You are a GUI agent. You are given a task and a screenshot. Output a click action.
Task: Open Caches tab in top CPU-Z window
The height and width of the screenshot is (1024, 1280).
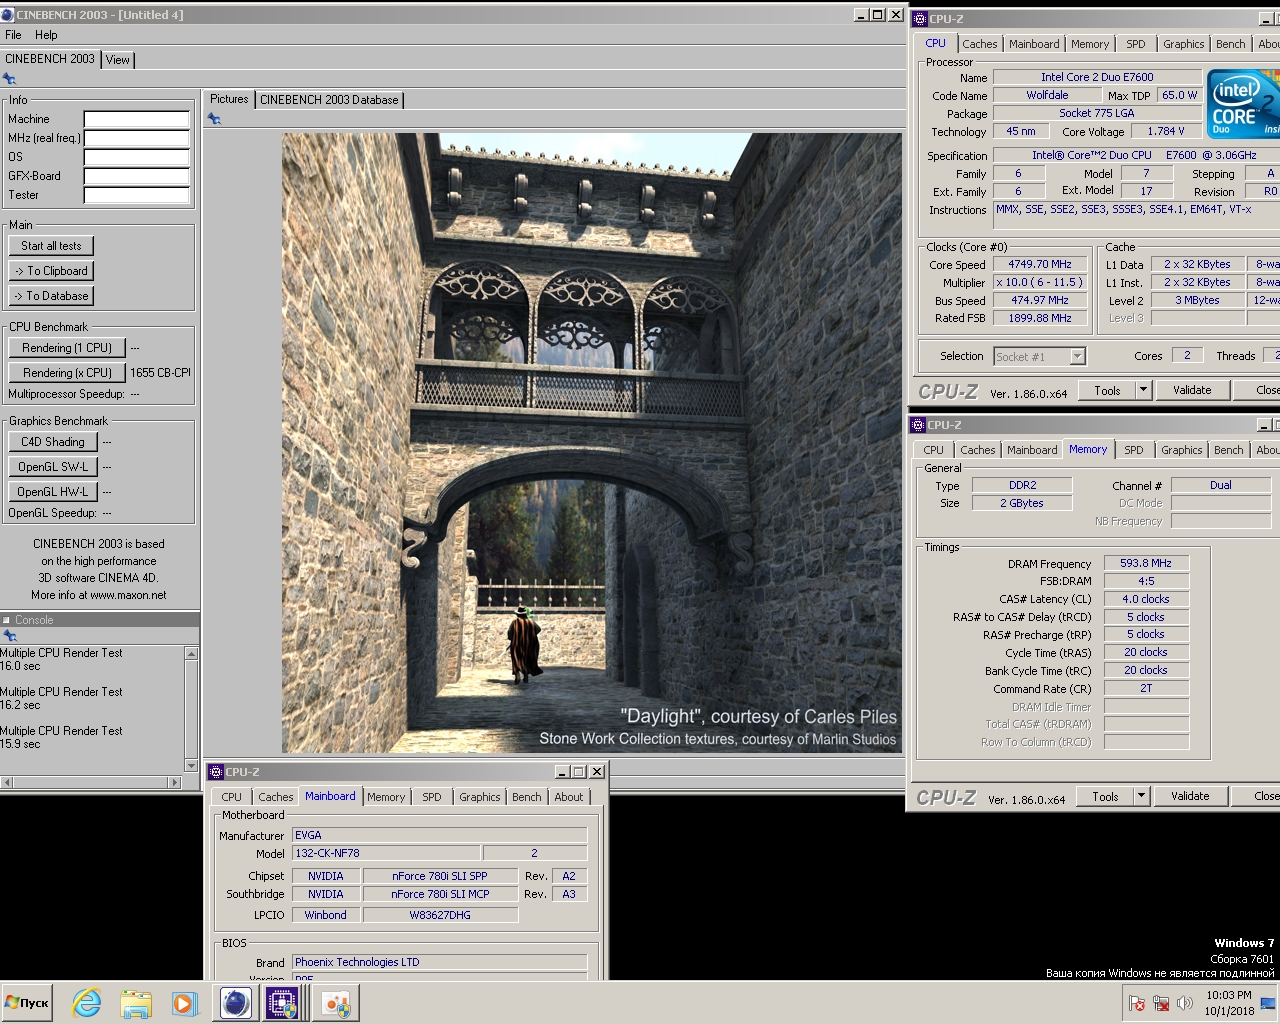pyautogui.click(x=980, y=44)
